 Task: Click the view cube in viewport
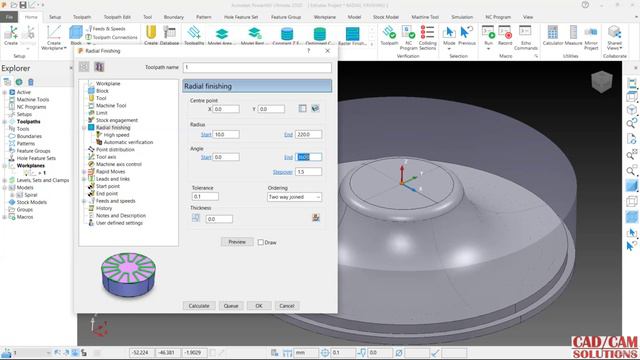[x=602, y=81]
